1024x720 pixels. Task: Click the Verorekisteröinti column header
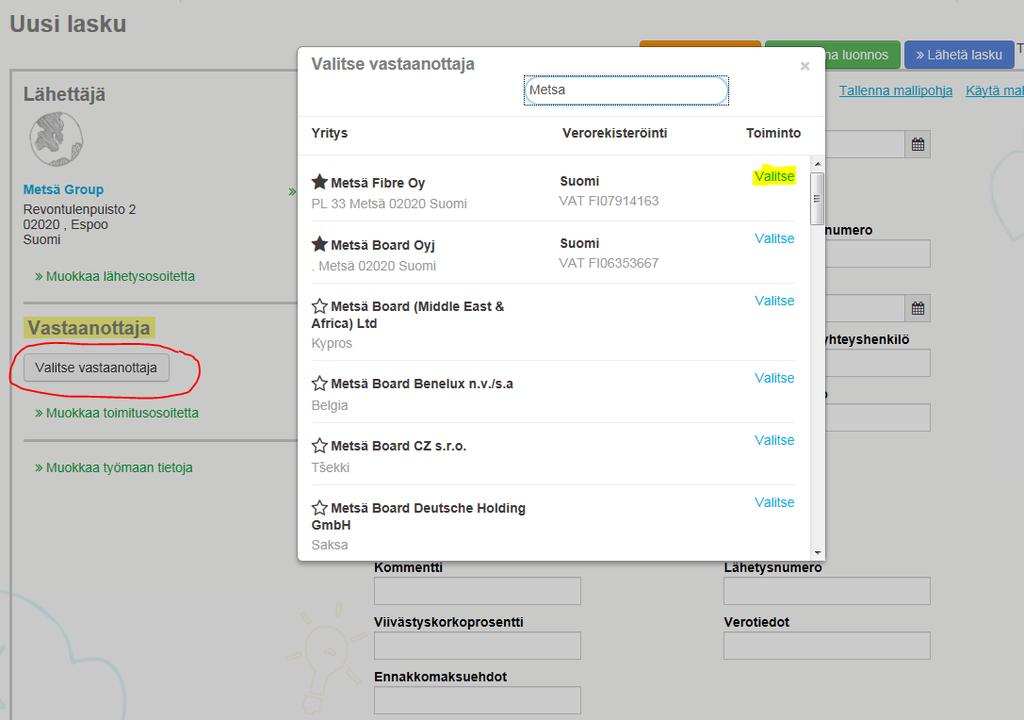click(615, 133)
